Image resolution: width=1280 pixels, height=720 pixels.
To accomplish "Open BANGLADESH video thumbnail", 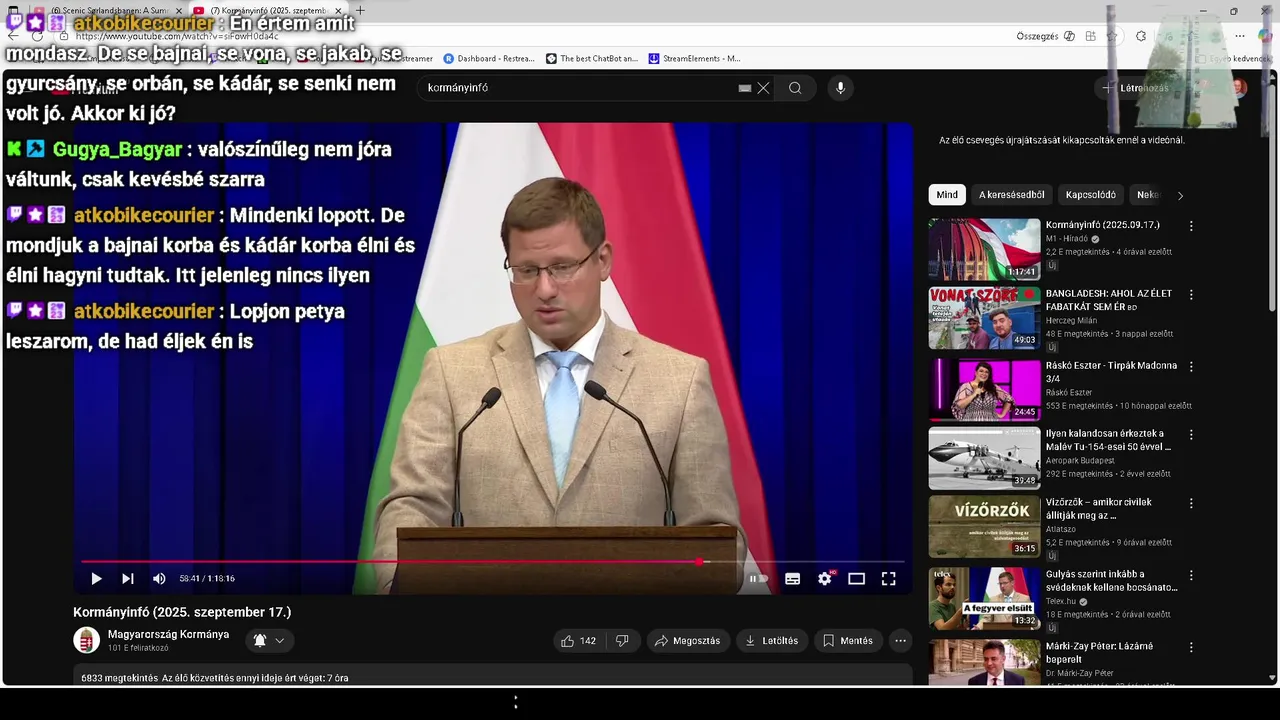I will tap(984, 318).
